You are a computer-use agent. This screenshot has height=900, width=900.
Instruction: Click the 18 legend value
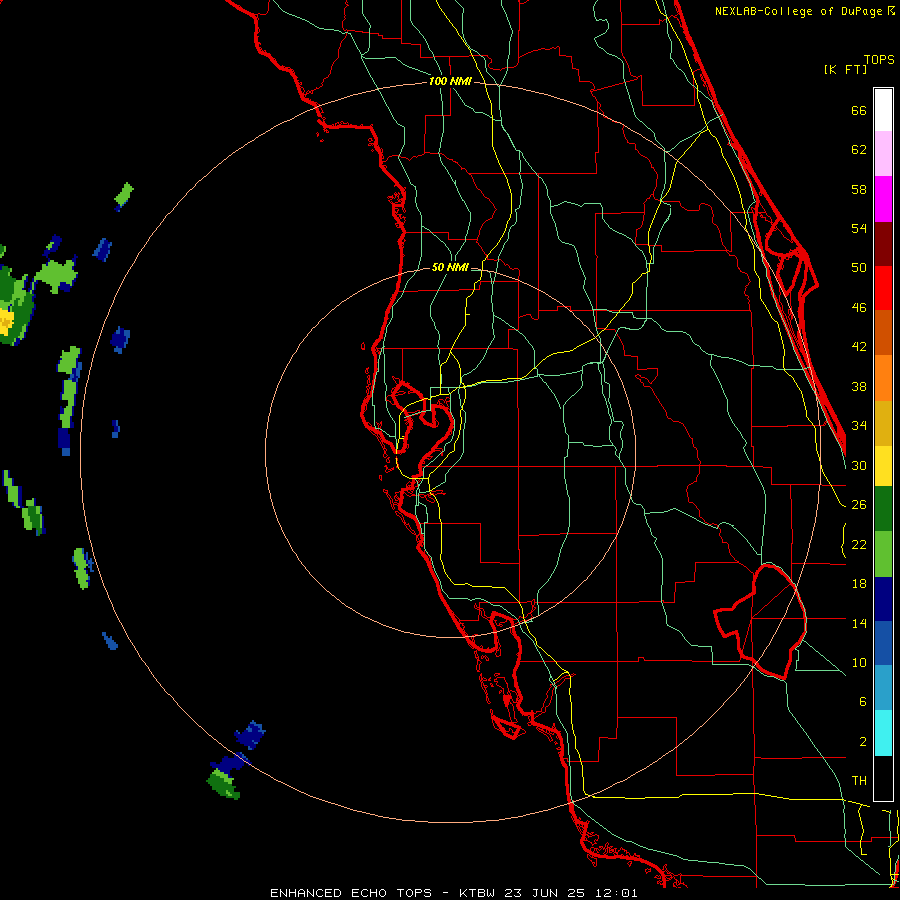(x=859, y=584)
